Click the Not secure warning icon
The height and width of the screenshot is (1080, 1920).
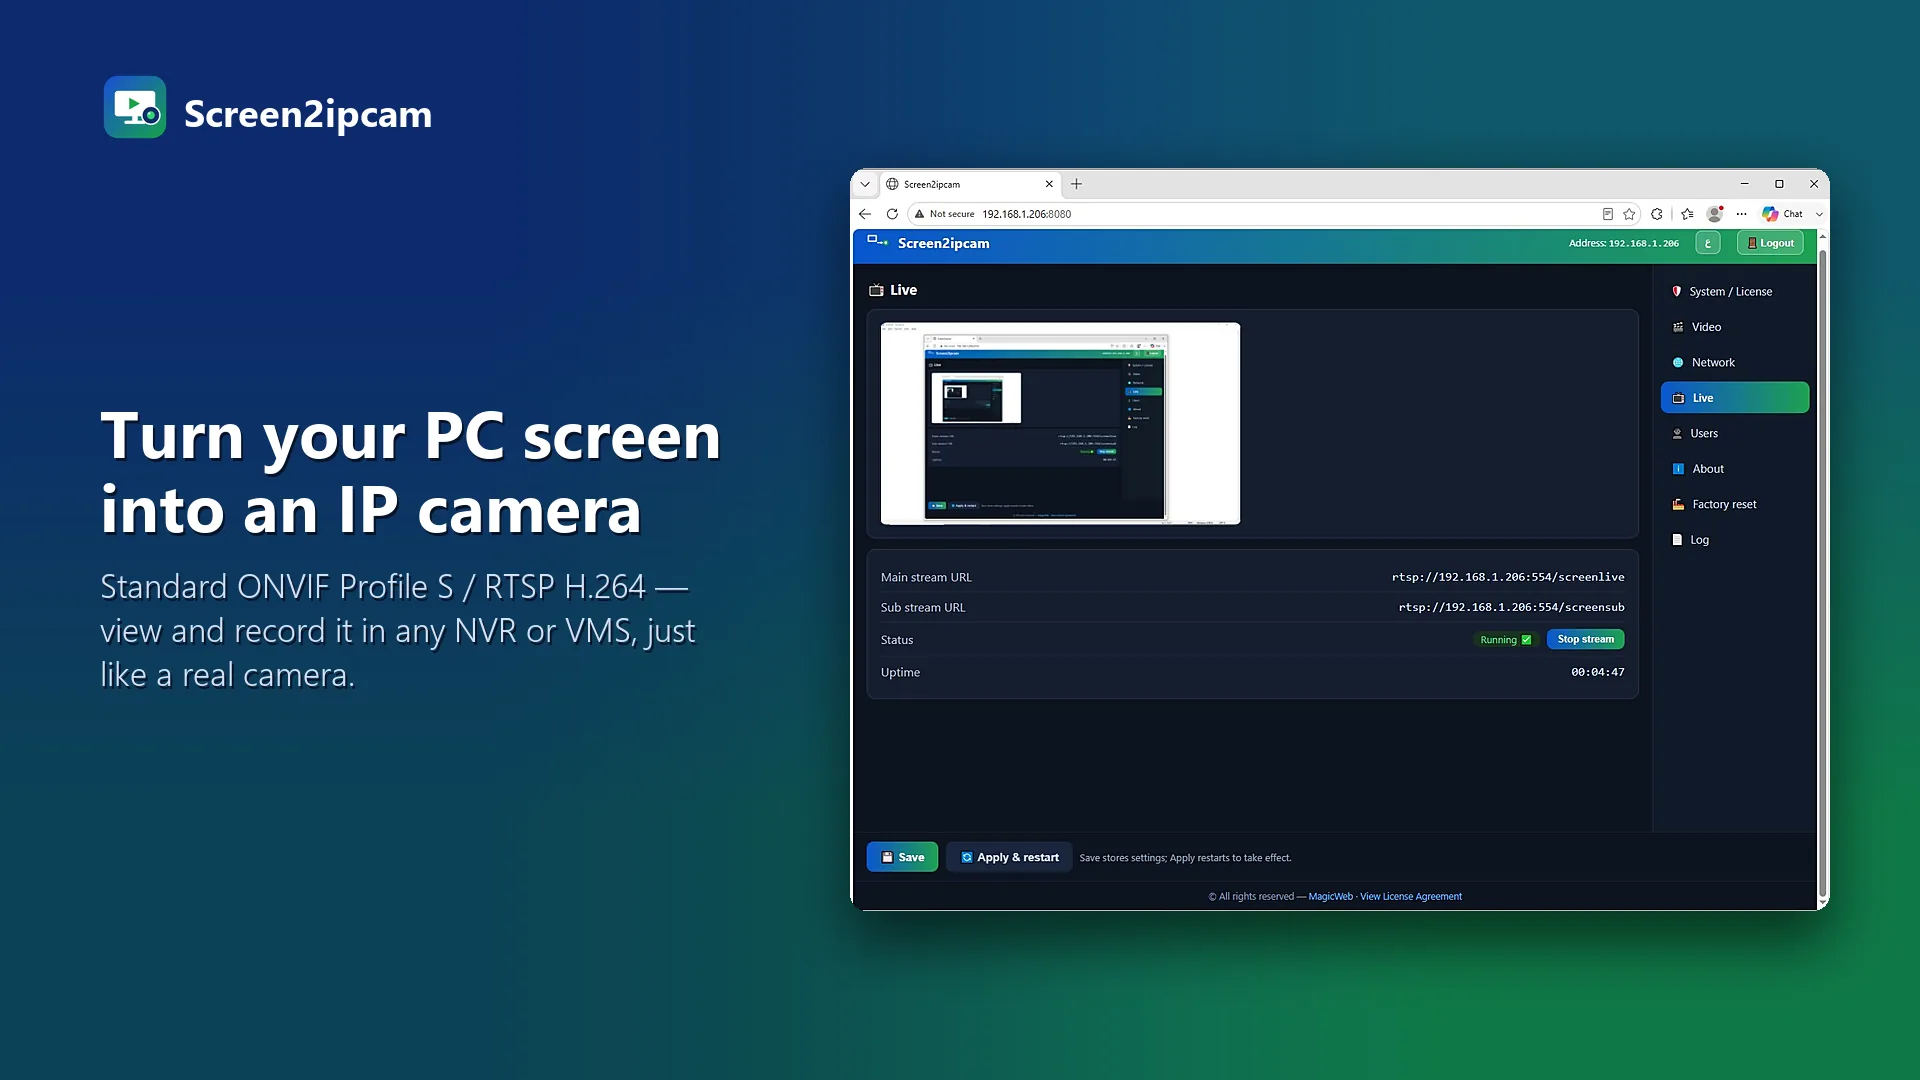919,214
